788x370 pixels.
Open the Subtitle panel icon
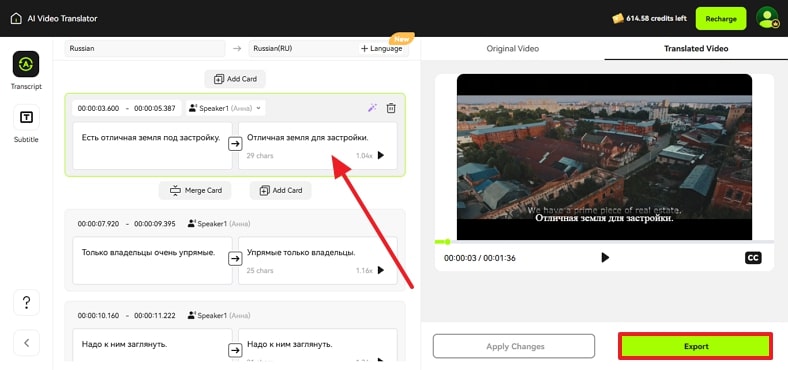(x=26, y=118)
